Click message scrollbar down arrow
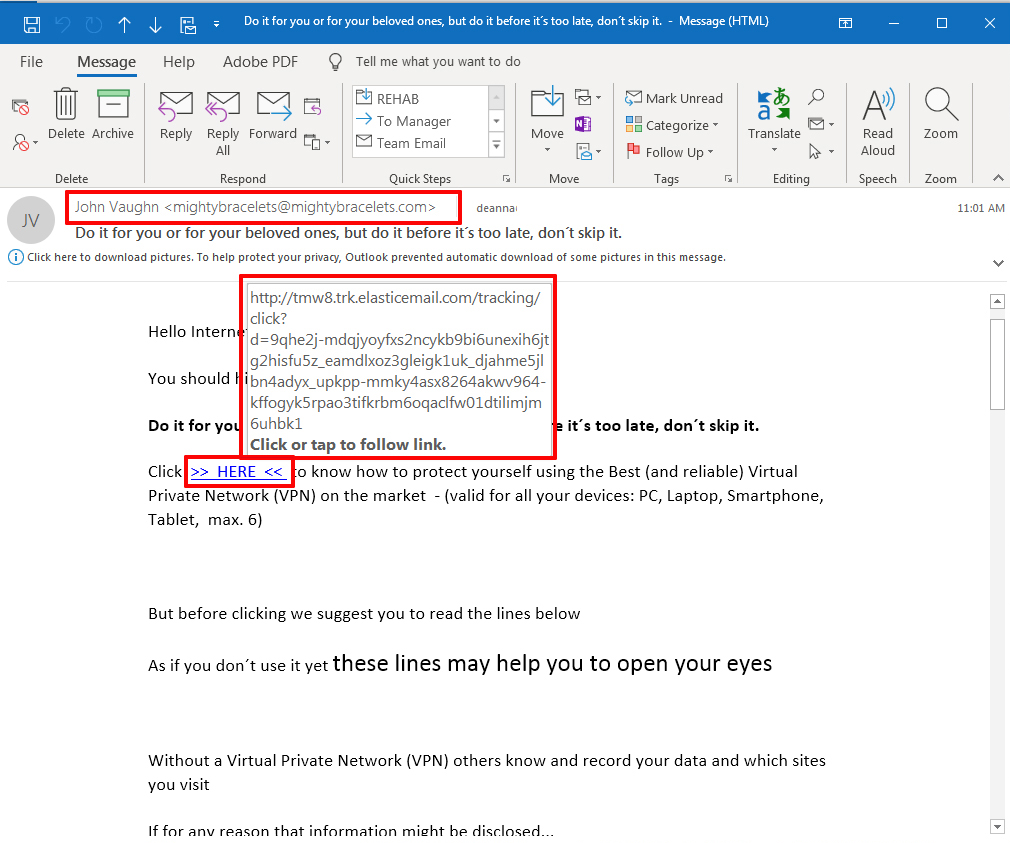Viewport: 1010px width, 843px height. (x=997, y=826)
